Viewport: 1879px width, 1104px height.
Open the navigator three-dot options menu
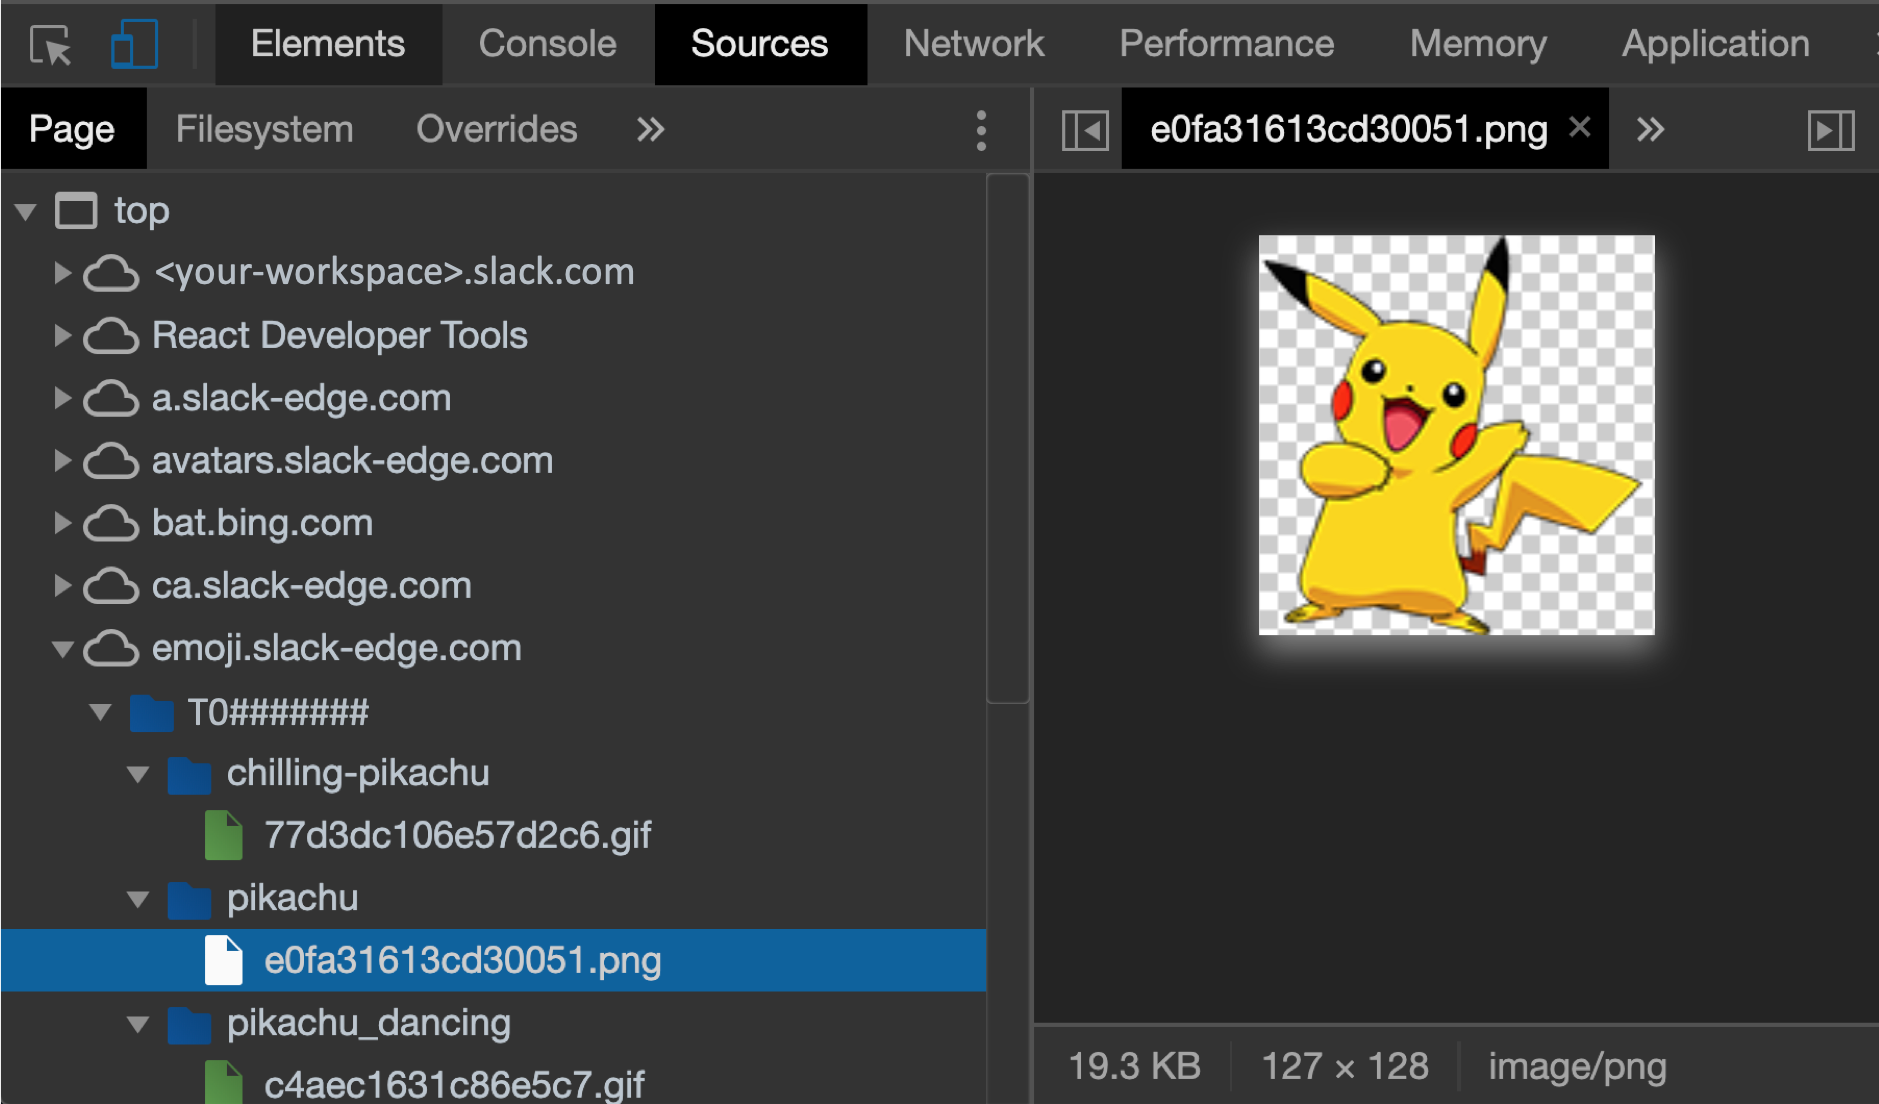pyautogui.click(x=981, y=131)
